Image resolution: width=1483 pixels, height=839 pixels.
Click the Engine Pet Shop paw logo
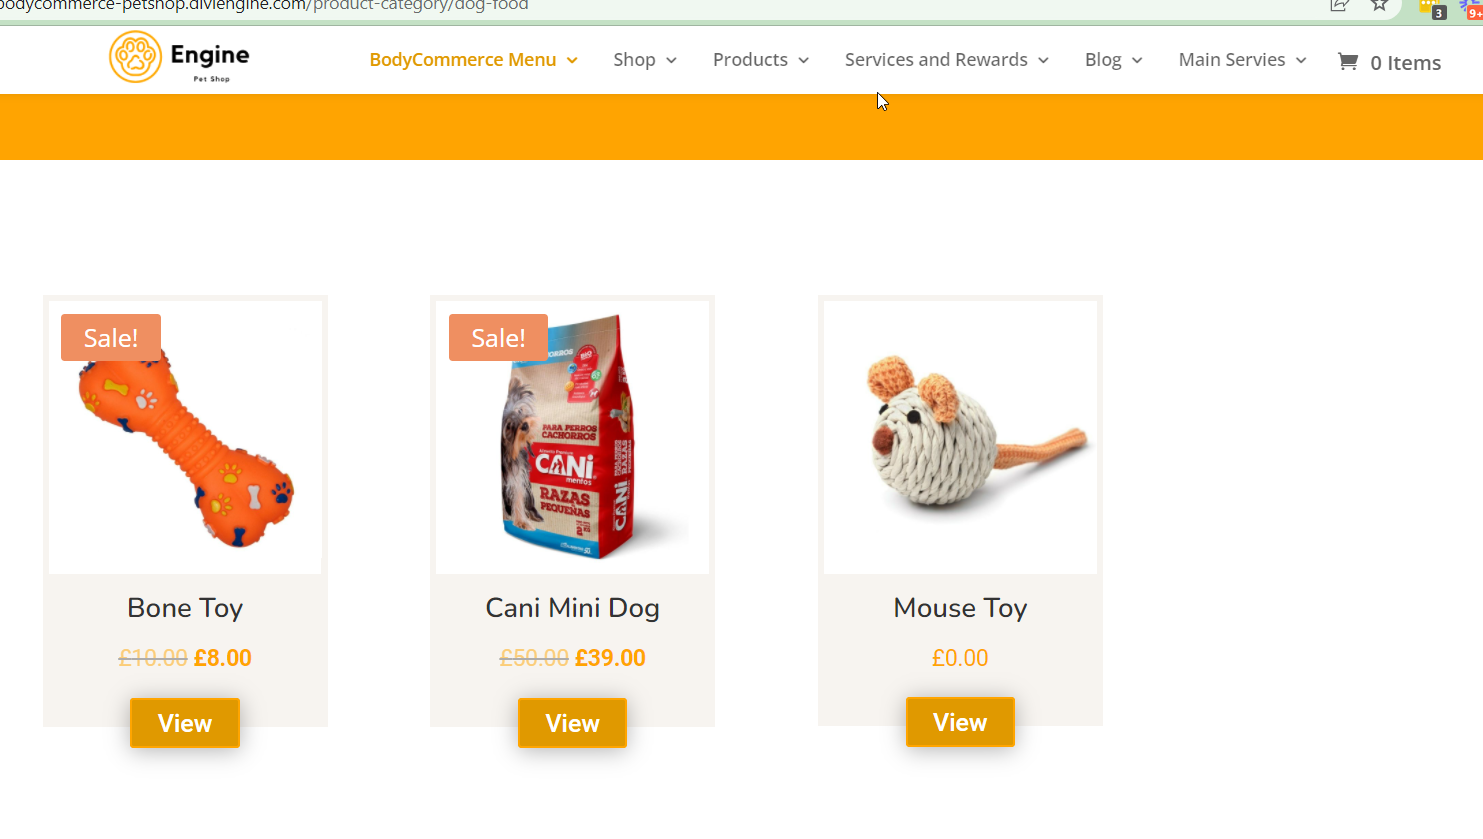[135, 57]
